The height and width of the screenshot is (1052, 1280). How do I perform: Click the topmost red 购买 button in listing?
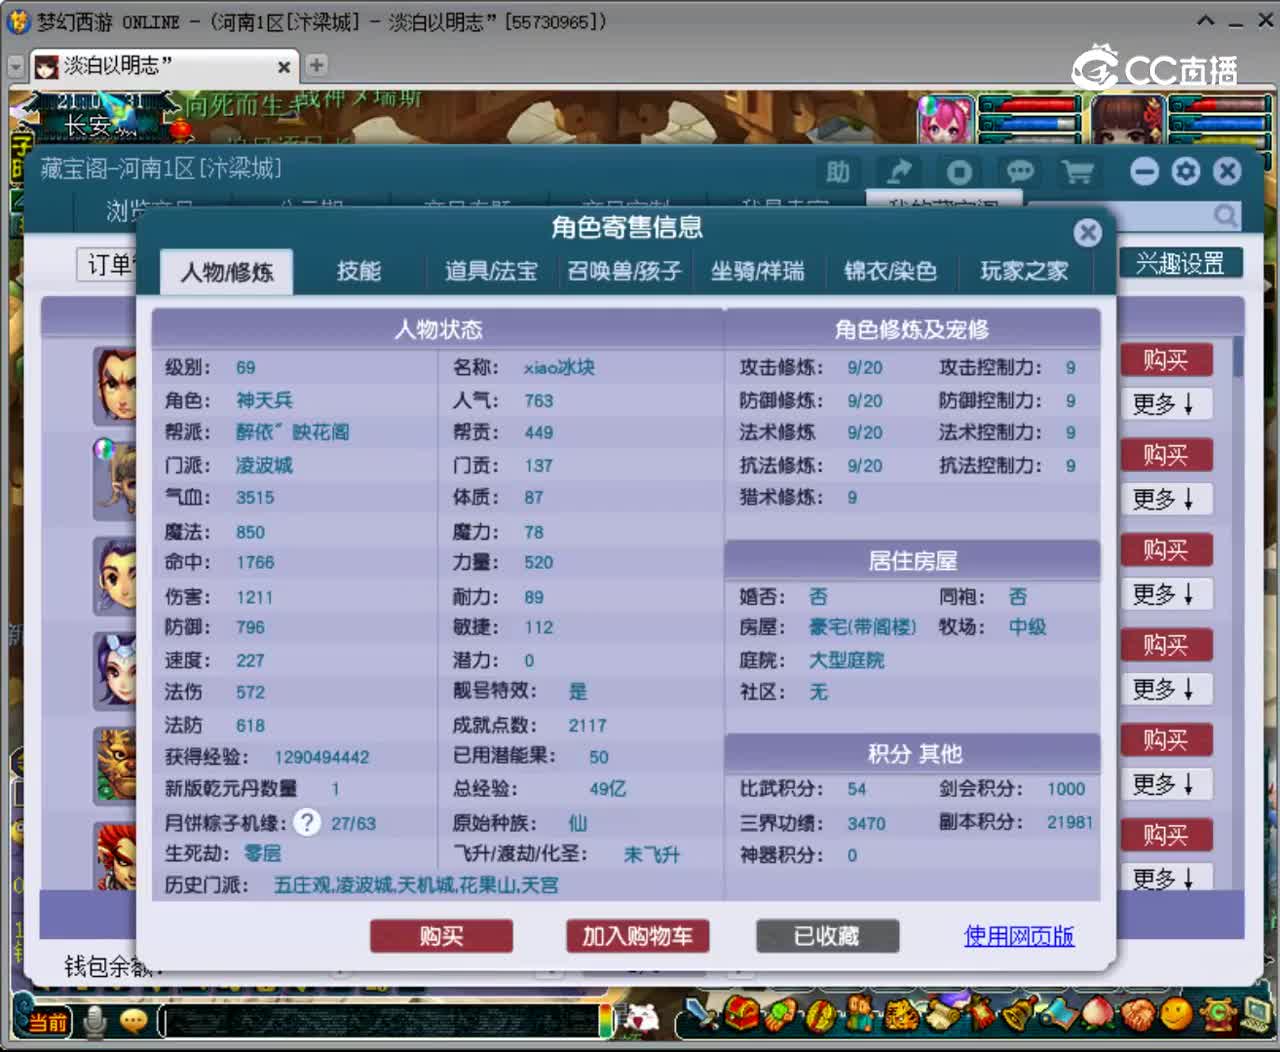point(1166,360)
